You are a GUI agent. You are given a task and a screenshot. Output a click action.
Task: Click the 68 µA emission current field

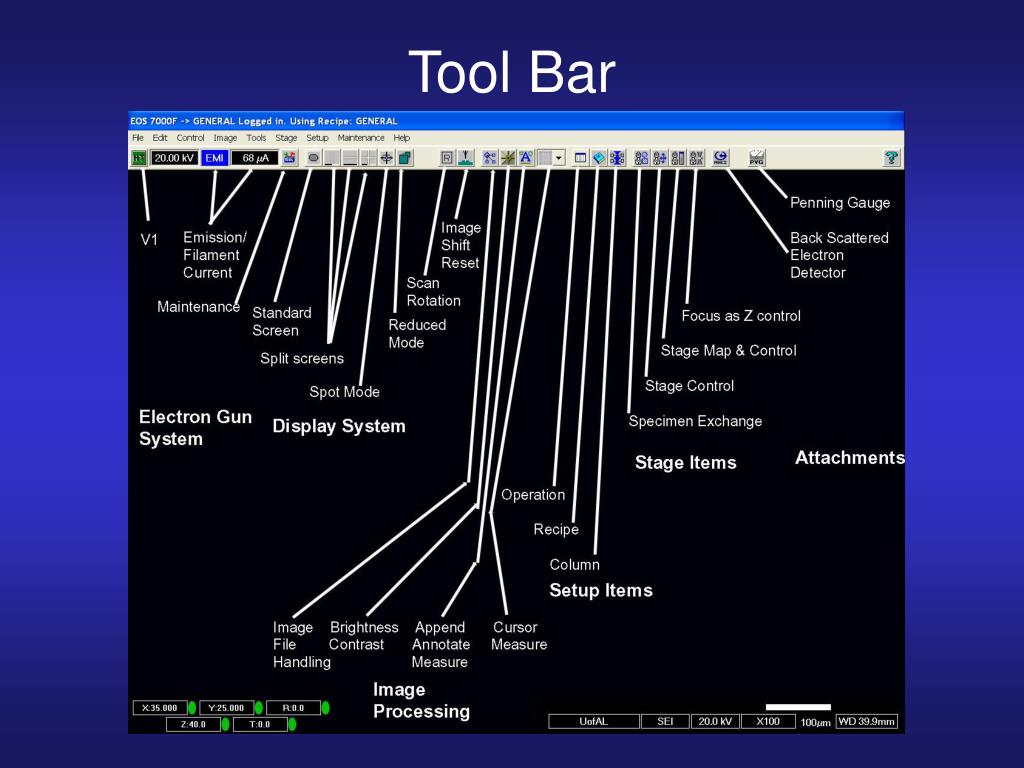255,158
